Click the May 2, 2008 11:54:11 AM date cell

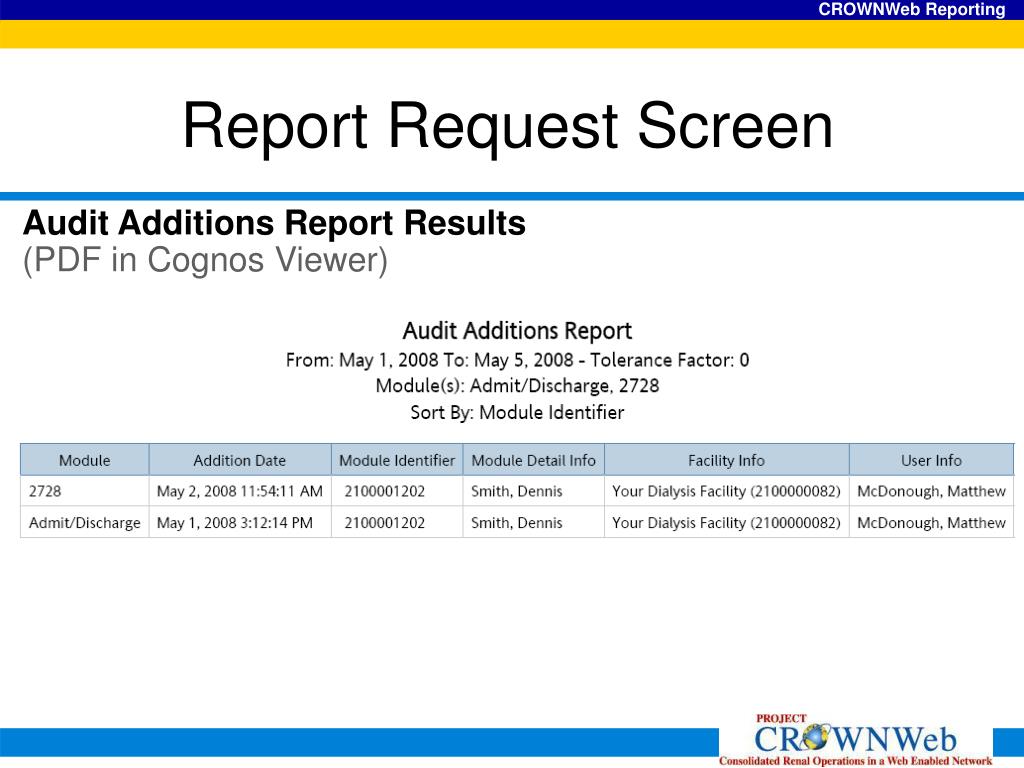point(240,491)
